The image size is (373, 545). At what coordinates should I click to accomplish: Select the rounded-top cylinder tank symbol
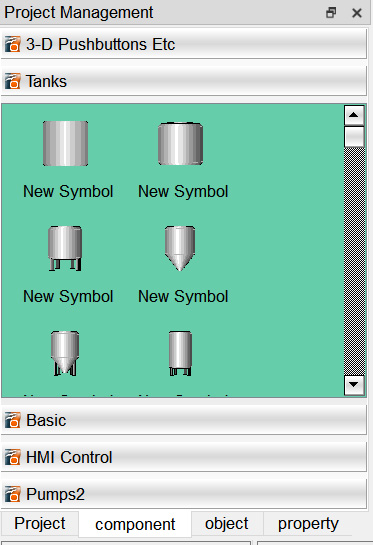pyautogui.click(x=180, y=143)
